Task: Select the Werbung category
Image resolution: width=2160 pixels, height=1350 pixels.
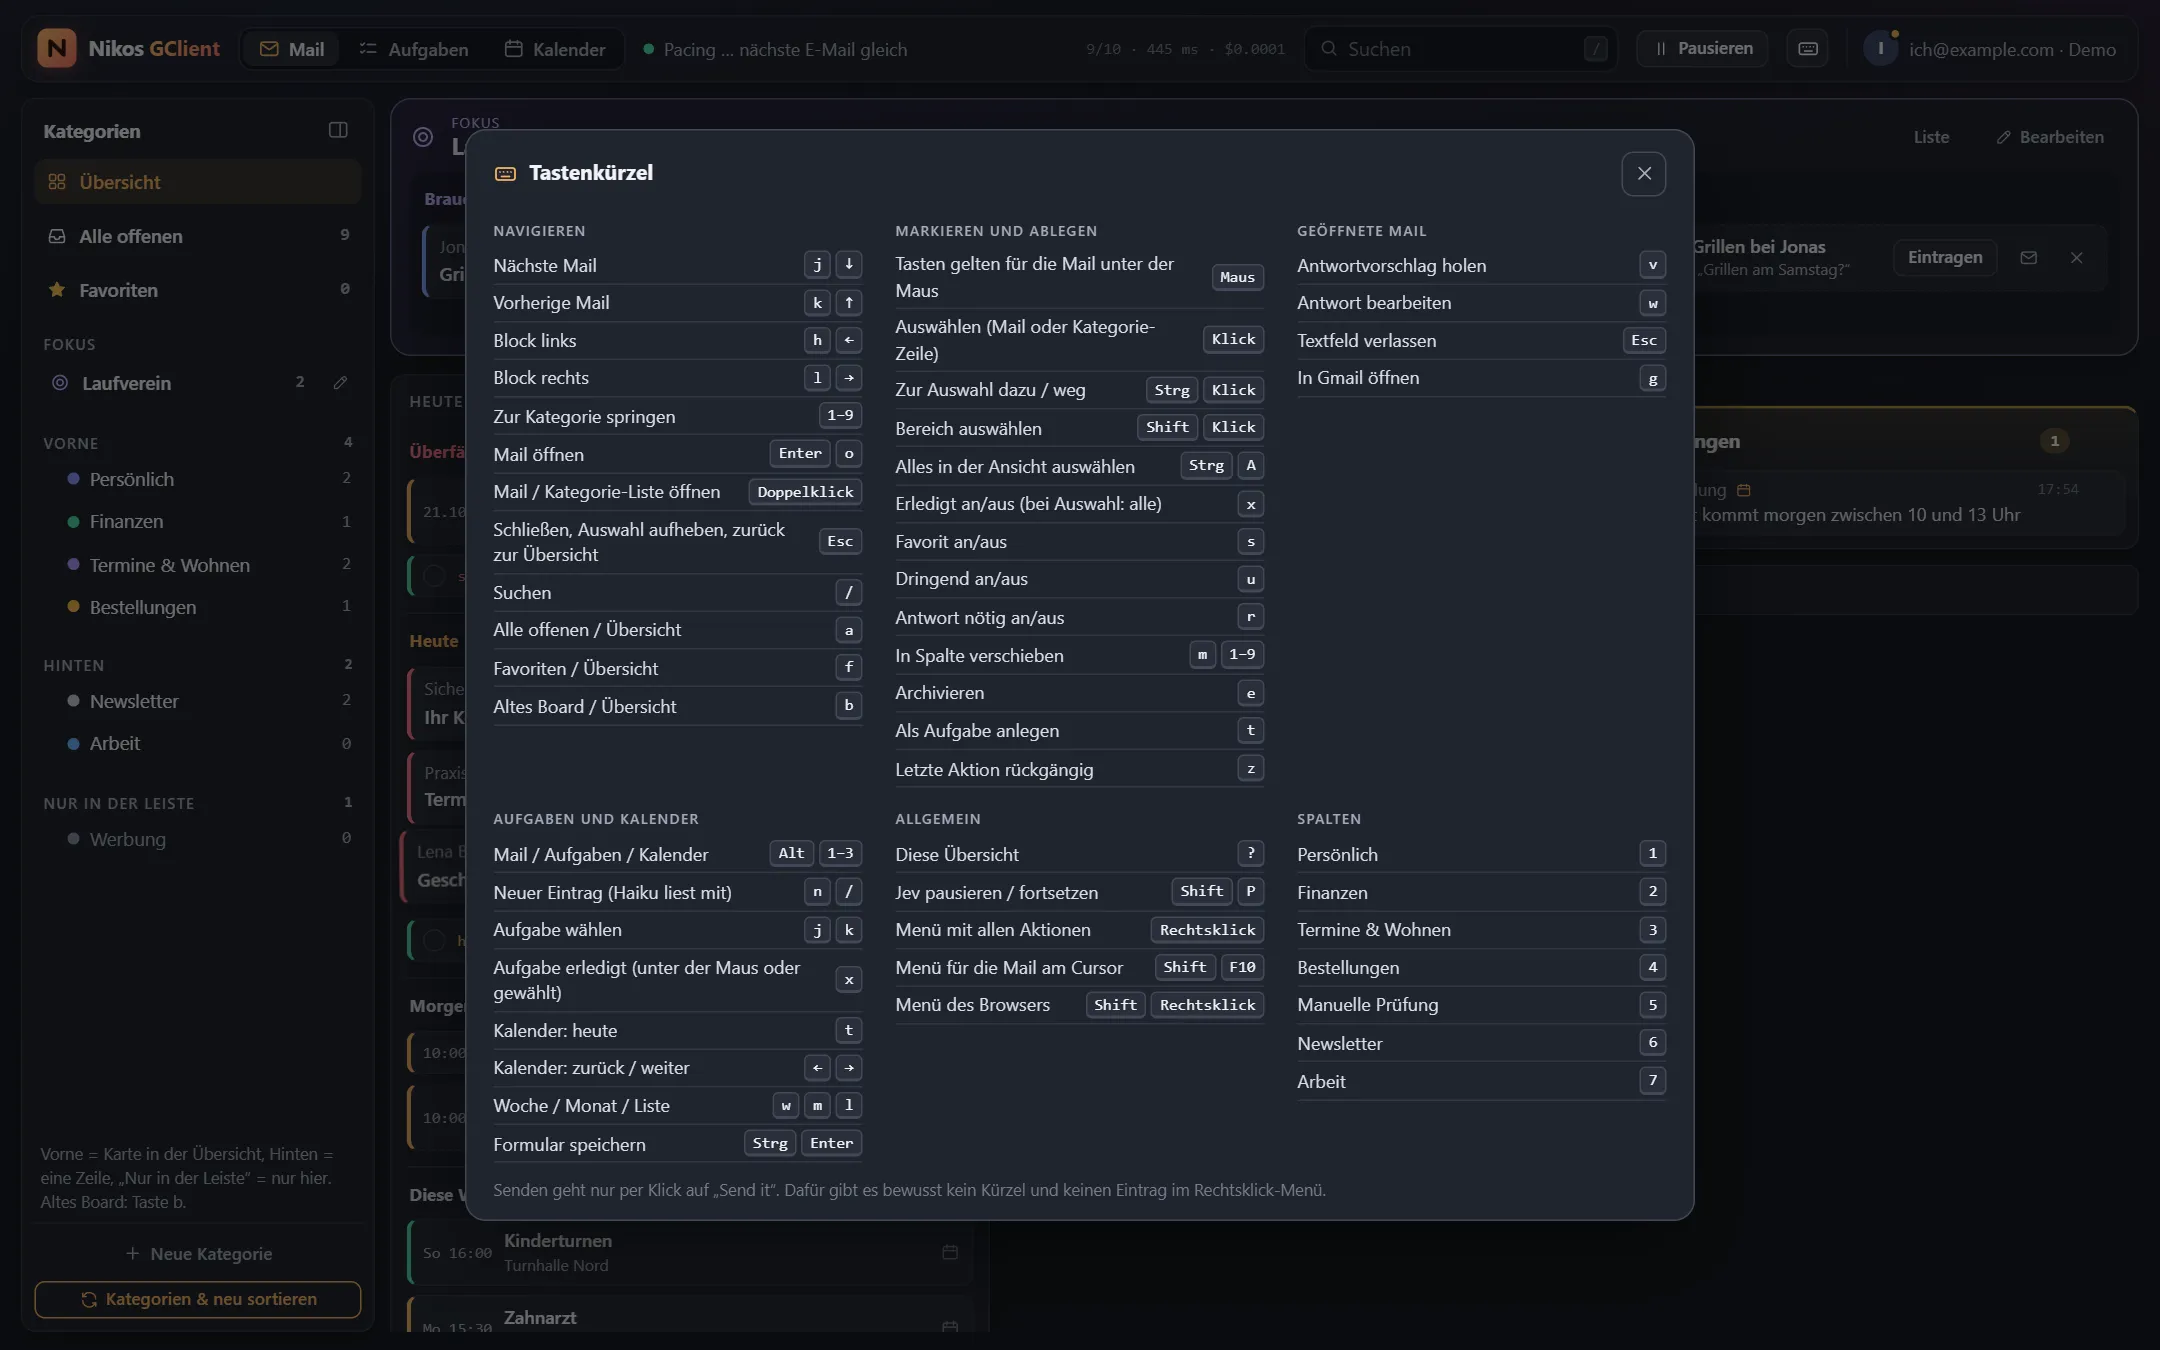Action: (x=198, y=839)
